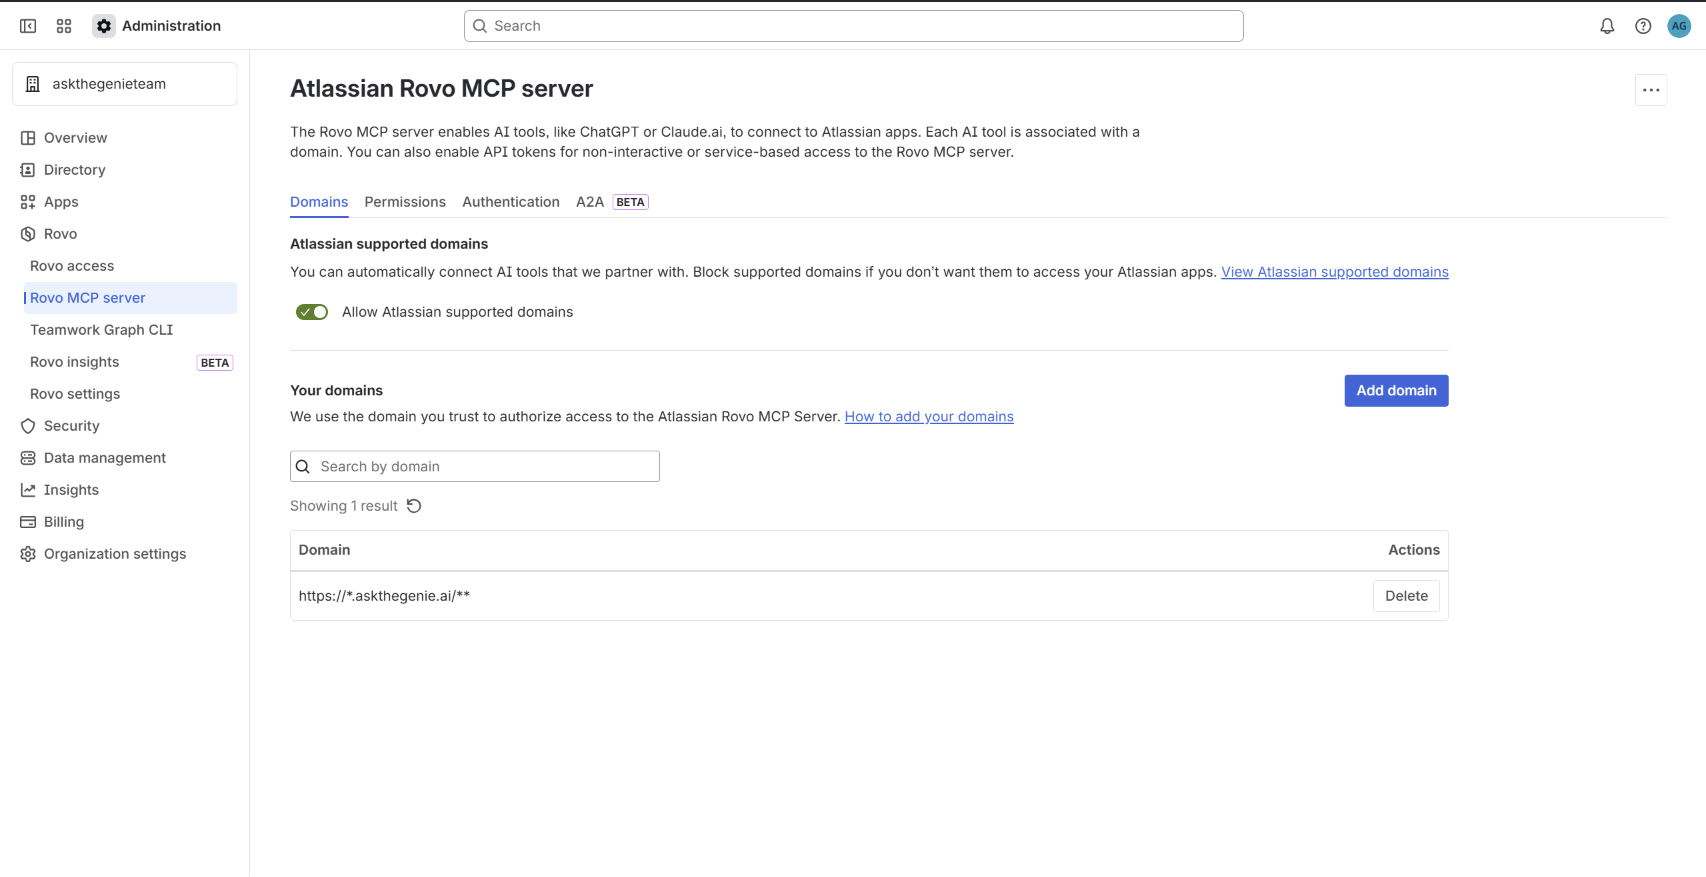Focus the top Search field
1706x877 pixels.
854,26
